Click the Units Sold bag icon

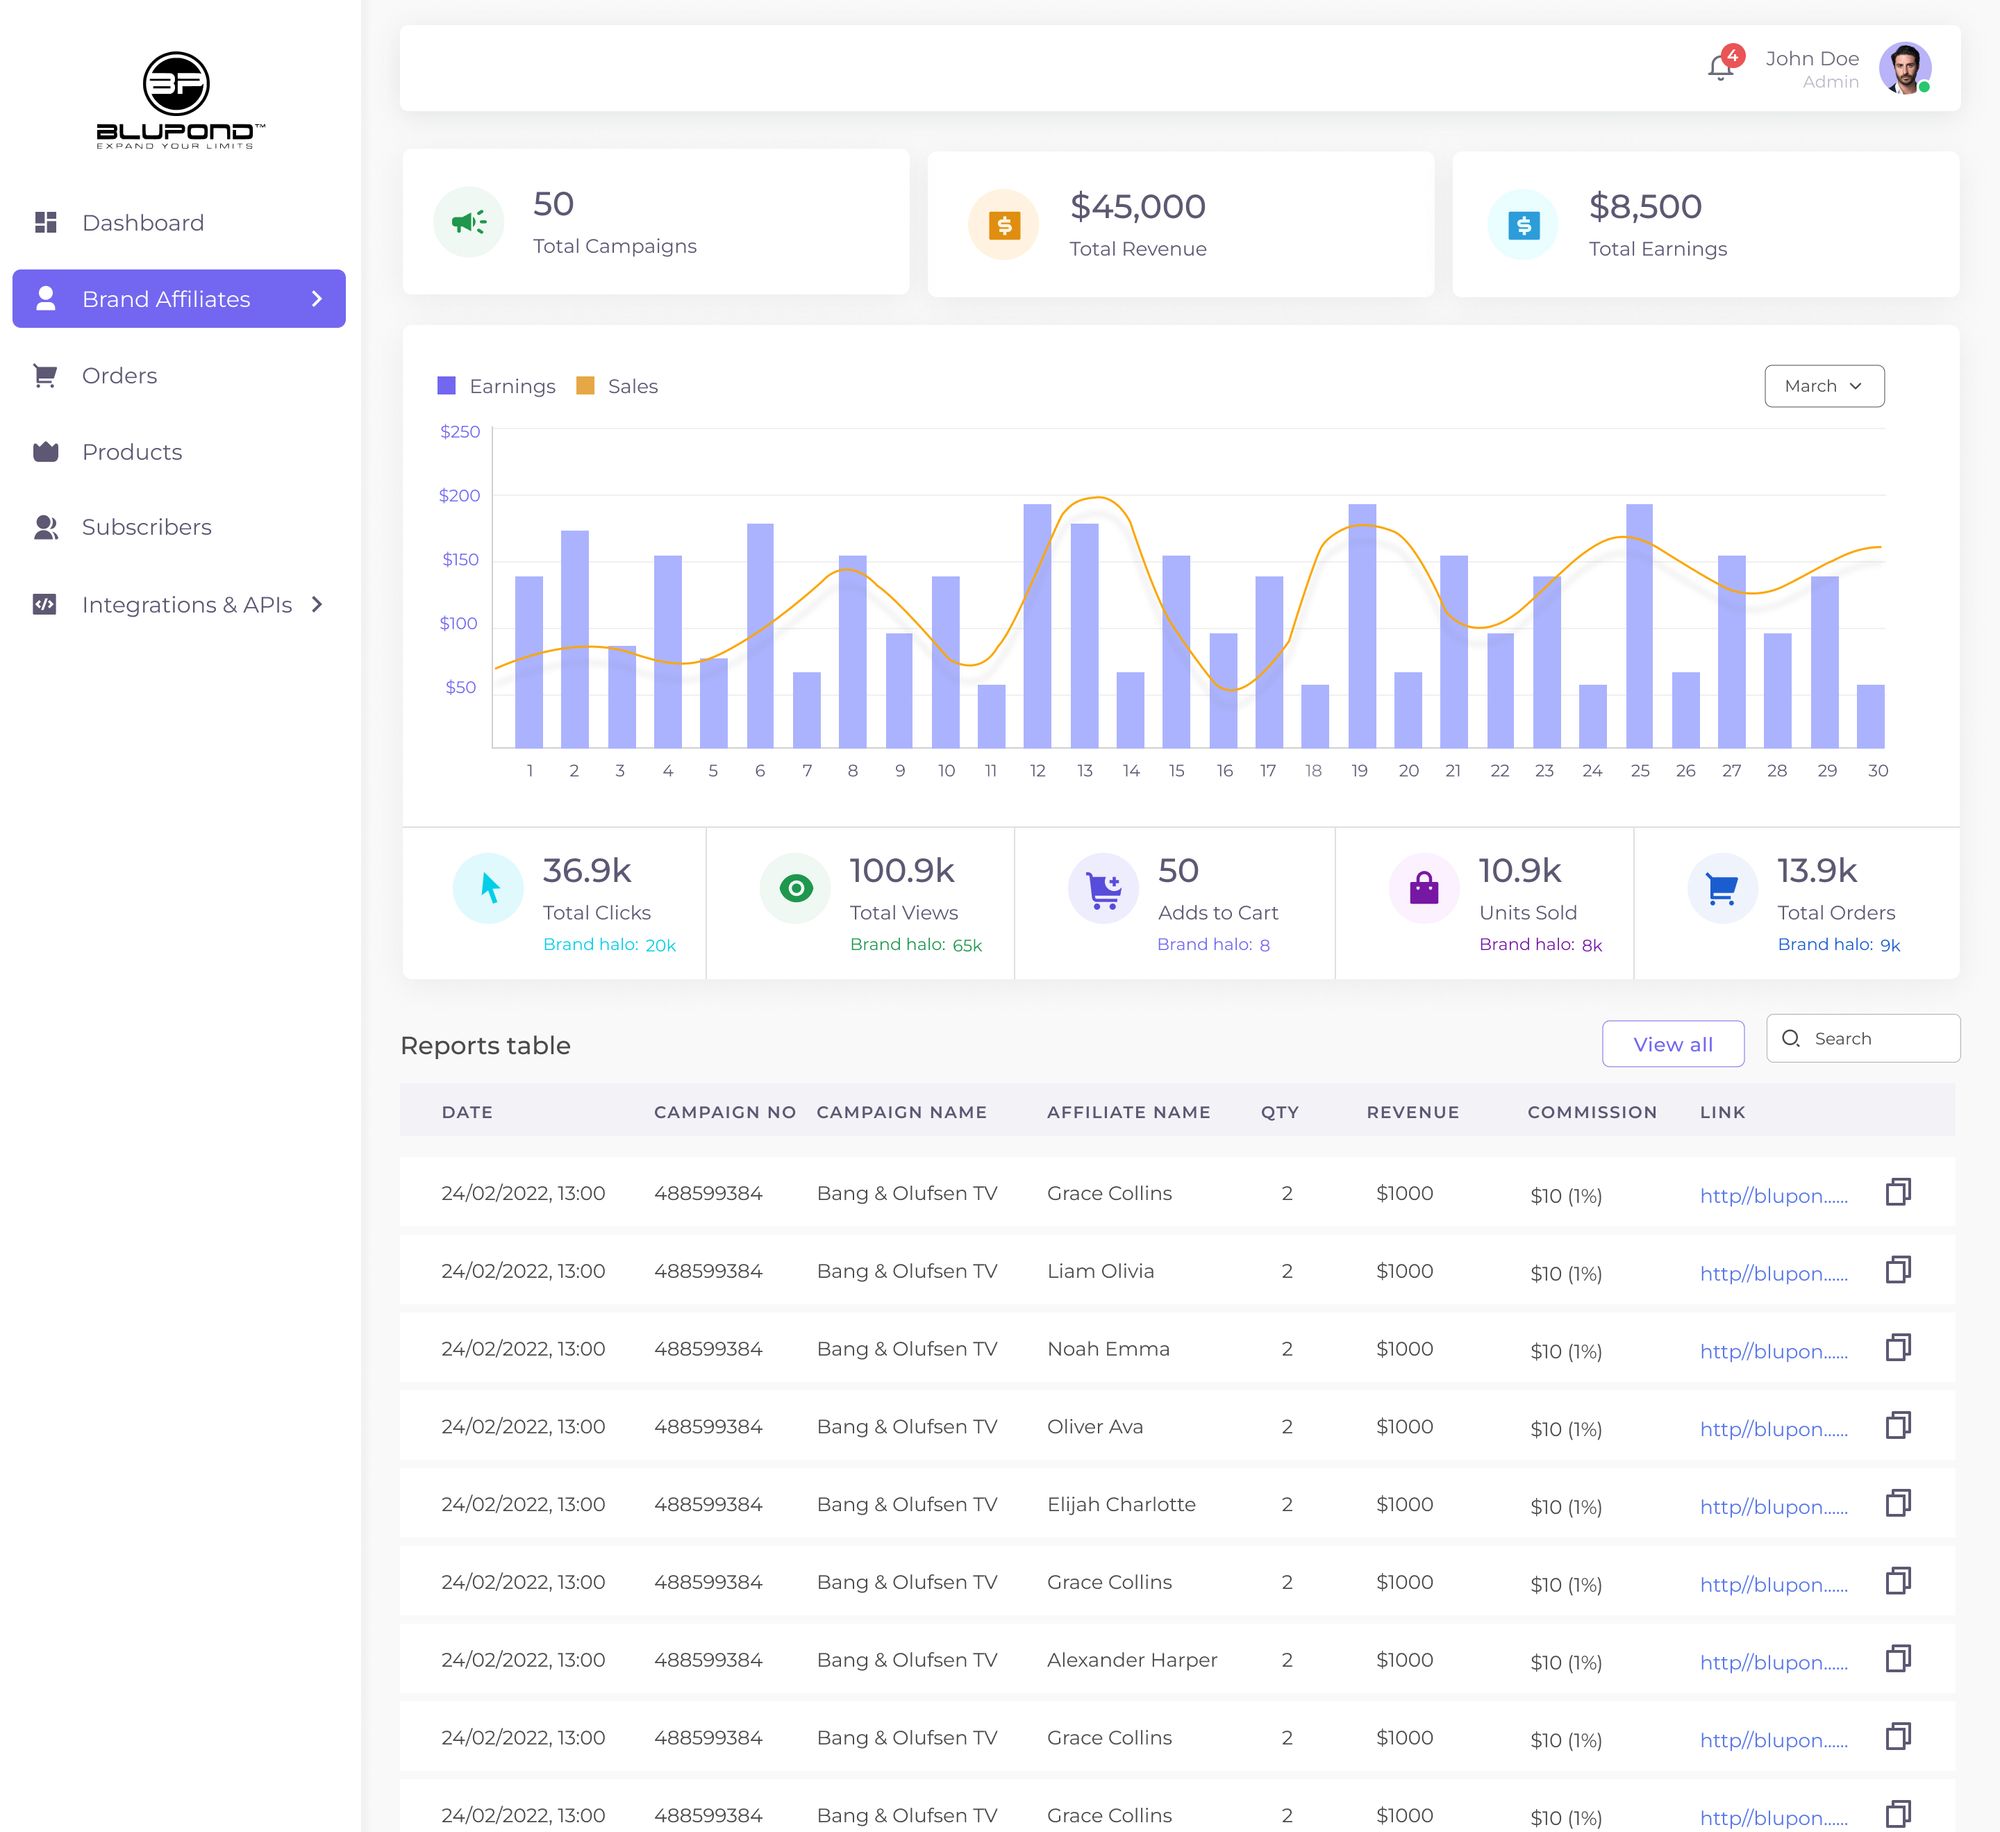tap(1424, 888)
